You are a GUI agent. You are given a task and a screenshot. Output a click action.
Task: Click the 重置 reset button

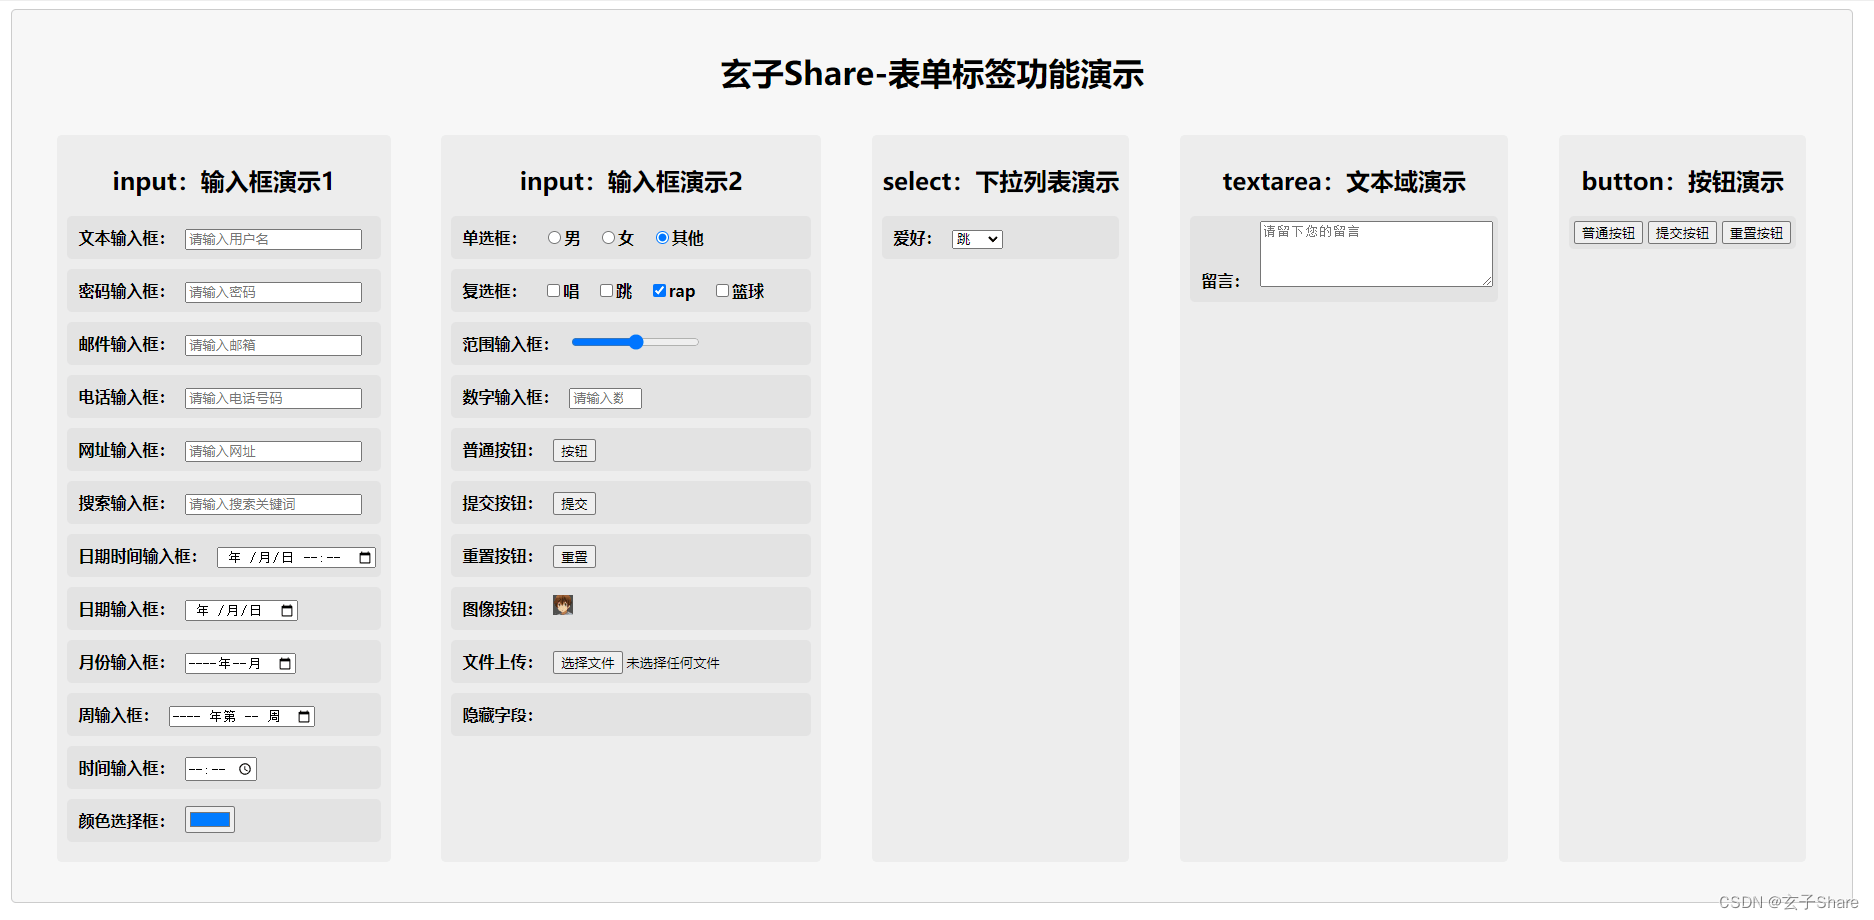pos(574,557)
